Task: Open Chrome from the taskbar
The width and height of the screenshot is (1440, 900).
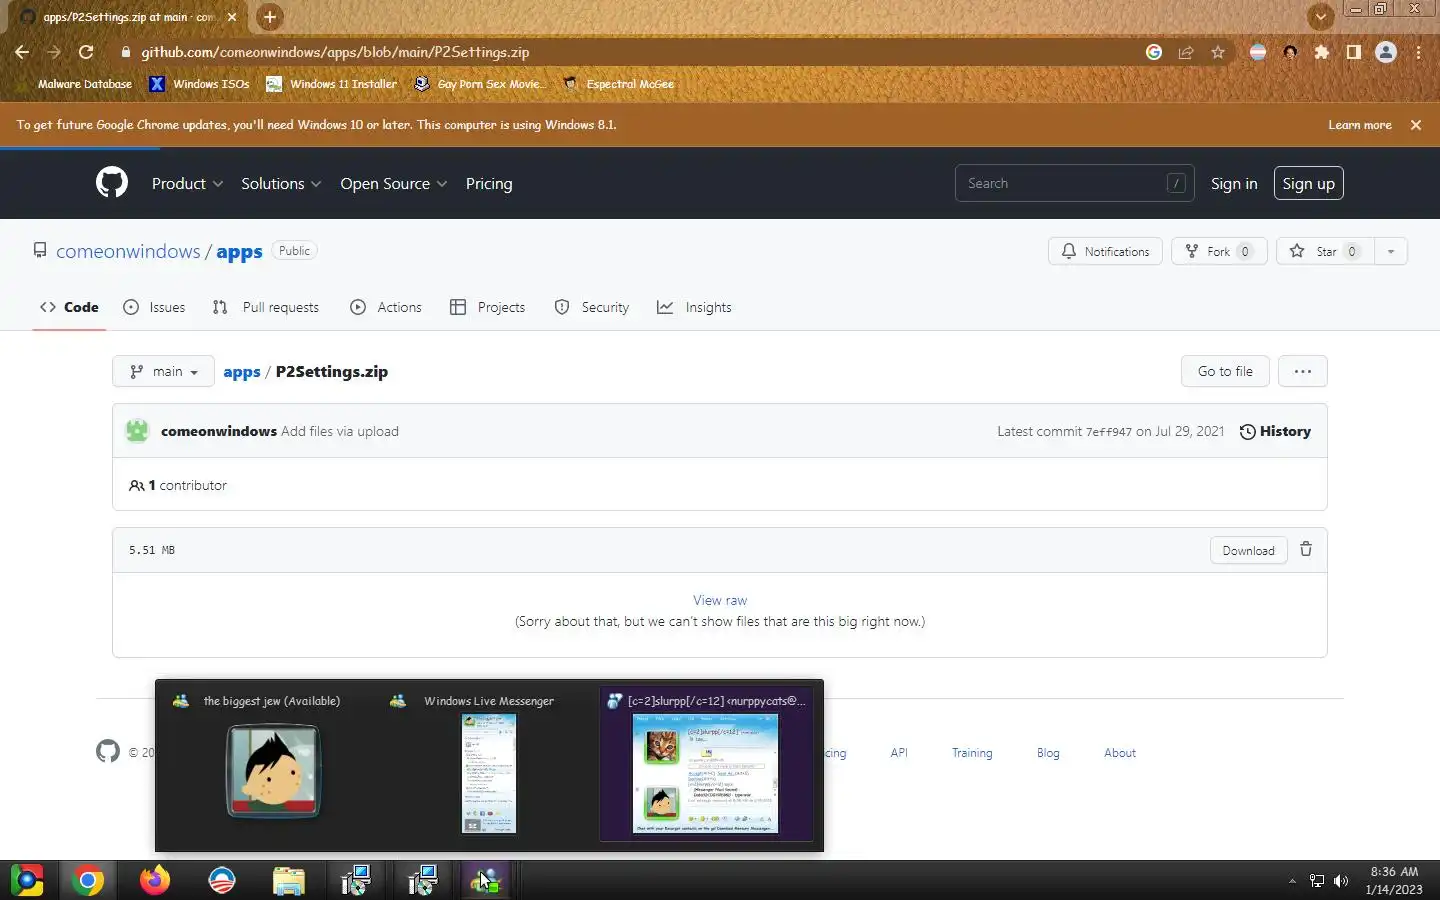Action: pos(88,880)
